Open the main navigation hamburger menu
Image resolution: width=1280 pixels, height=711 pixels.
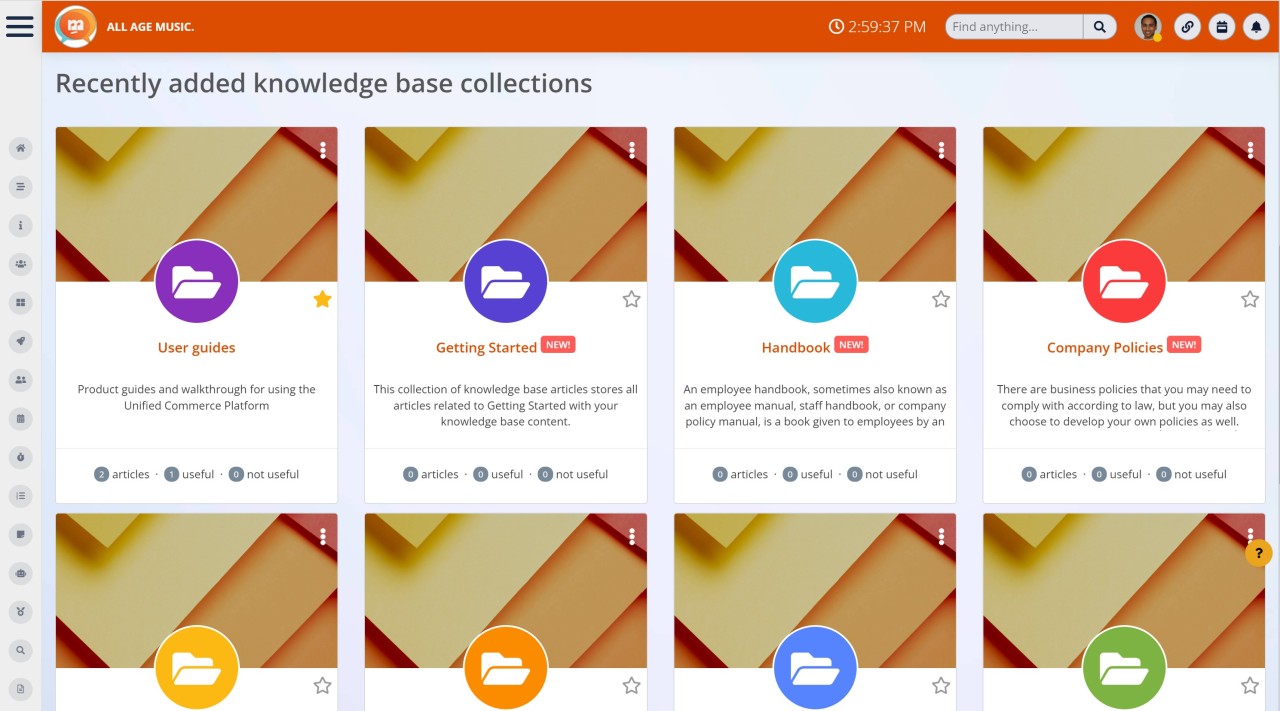[x=20, y=26]
